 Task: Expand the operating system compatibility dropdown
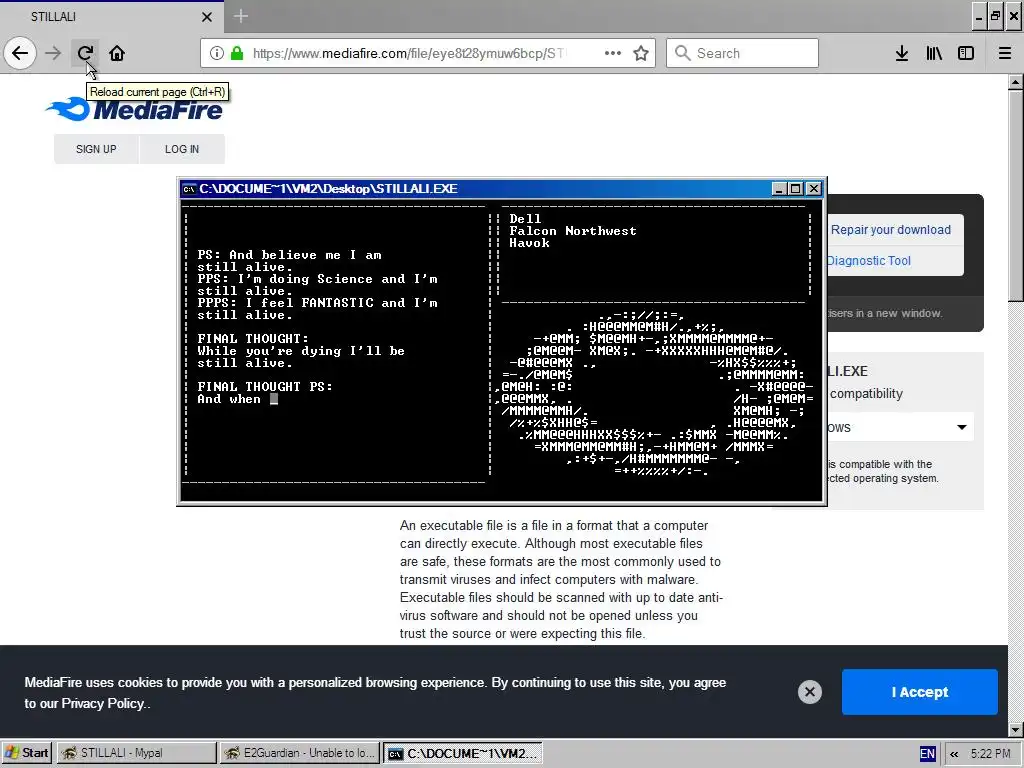click(x=901, y=427)
